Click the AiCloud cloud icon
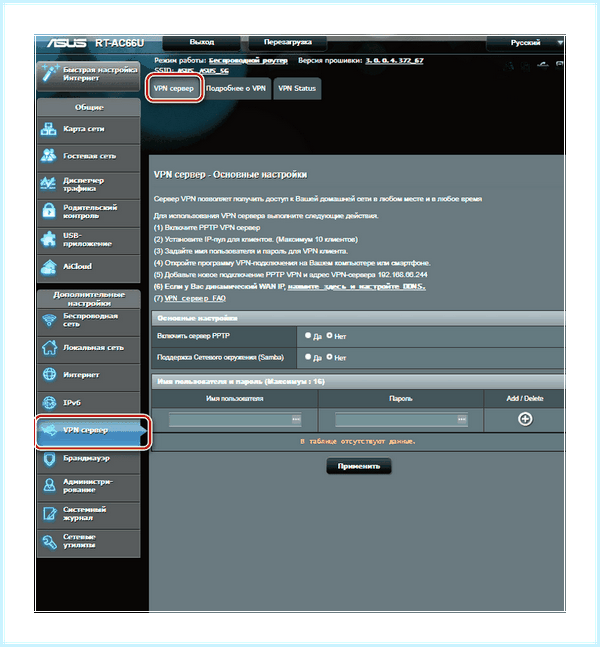Viewport: 600px width, 647px height. 49,267
